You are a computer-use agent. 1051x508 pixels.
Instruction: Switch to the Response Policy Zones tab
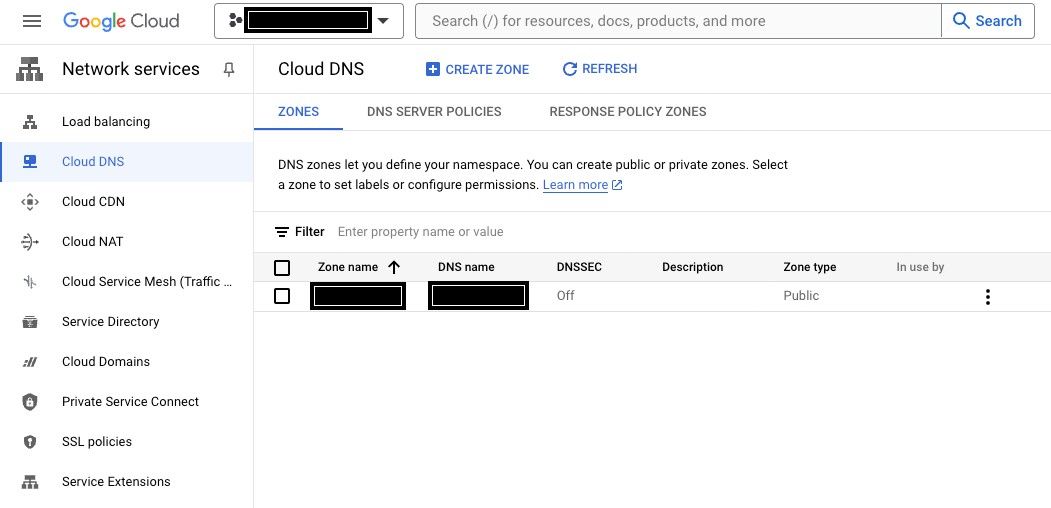tap(627, 112)
